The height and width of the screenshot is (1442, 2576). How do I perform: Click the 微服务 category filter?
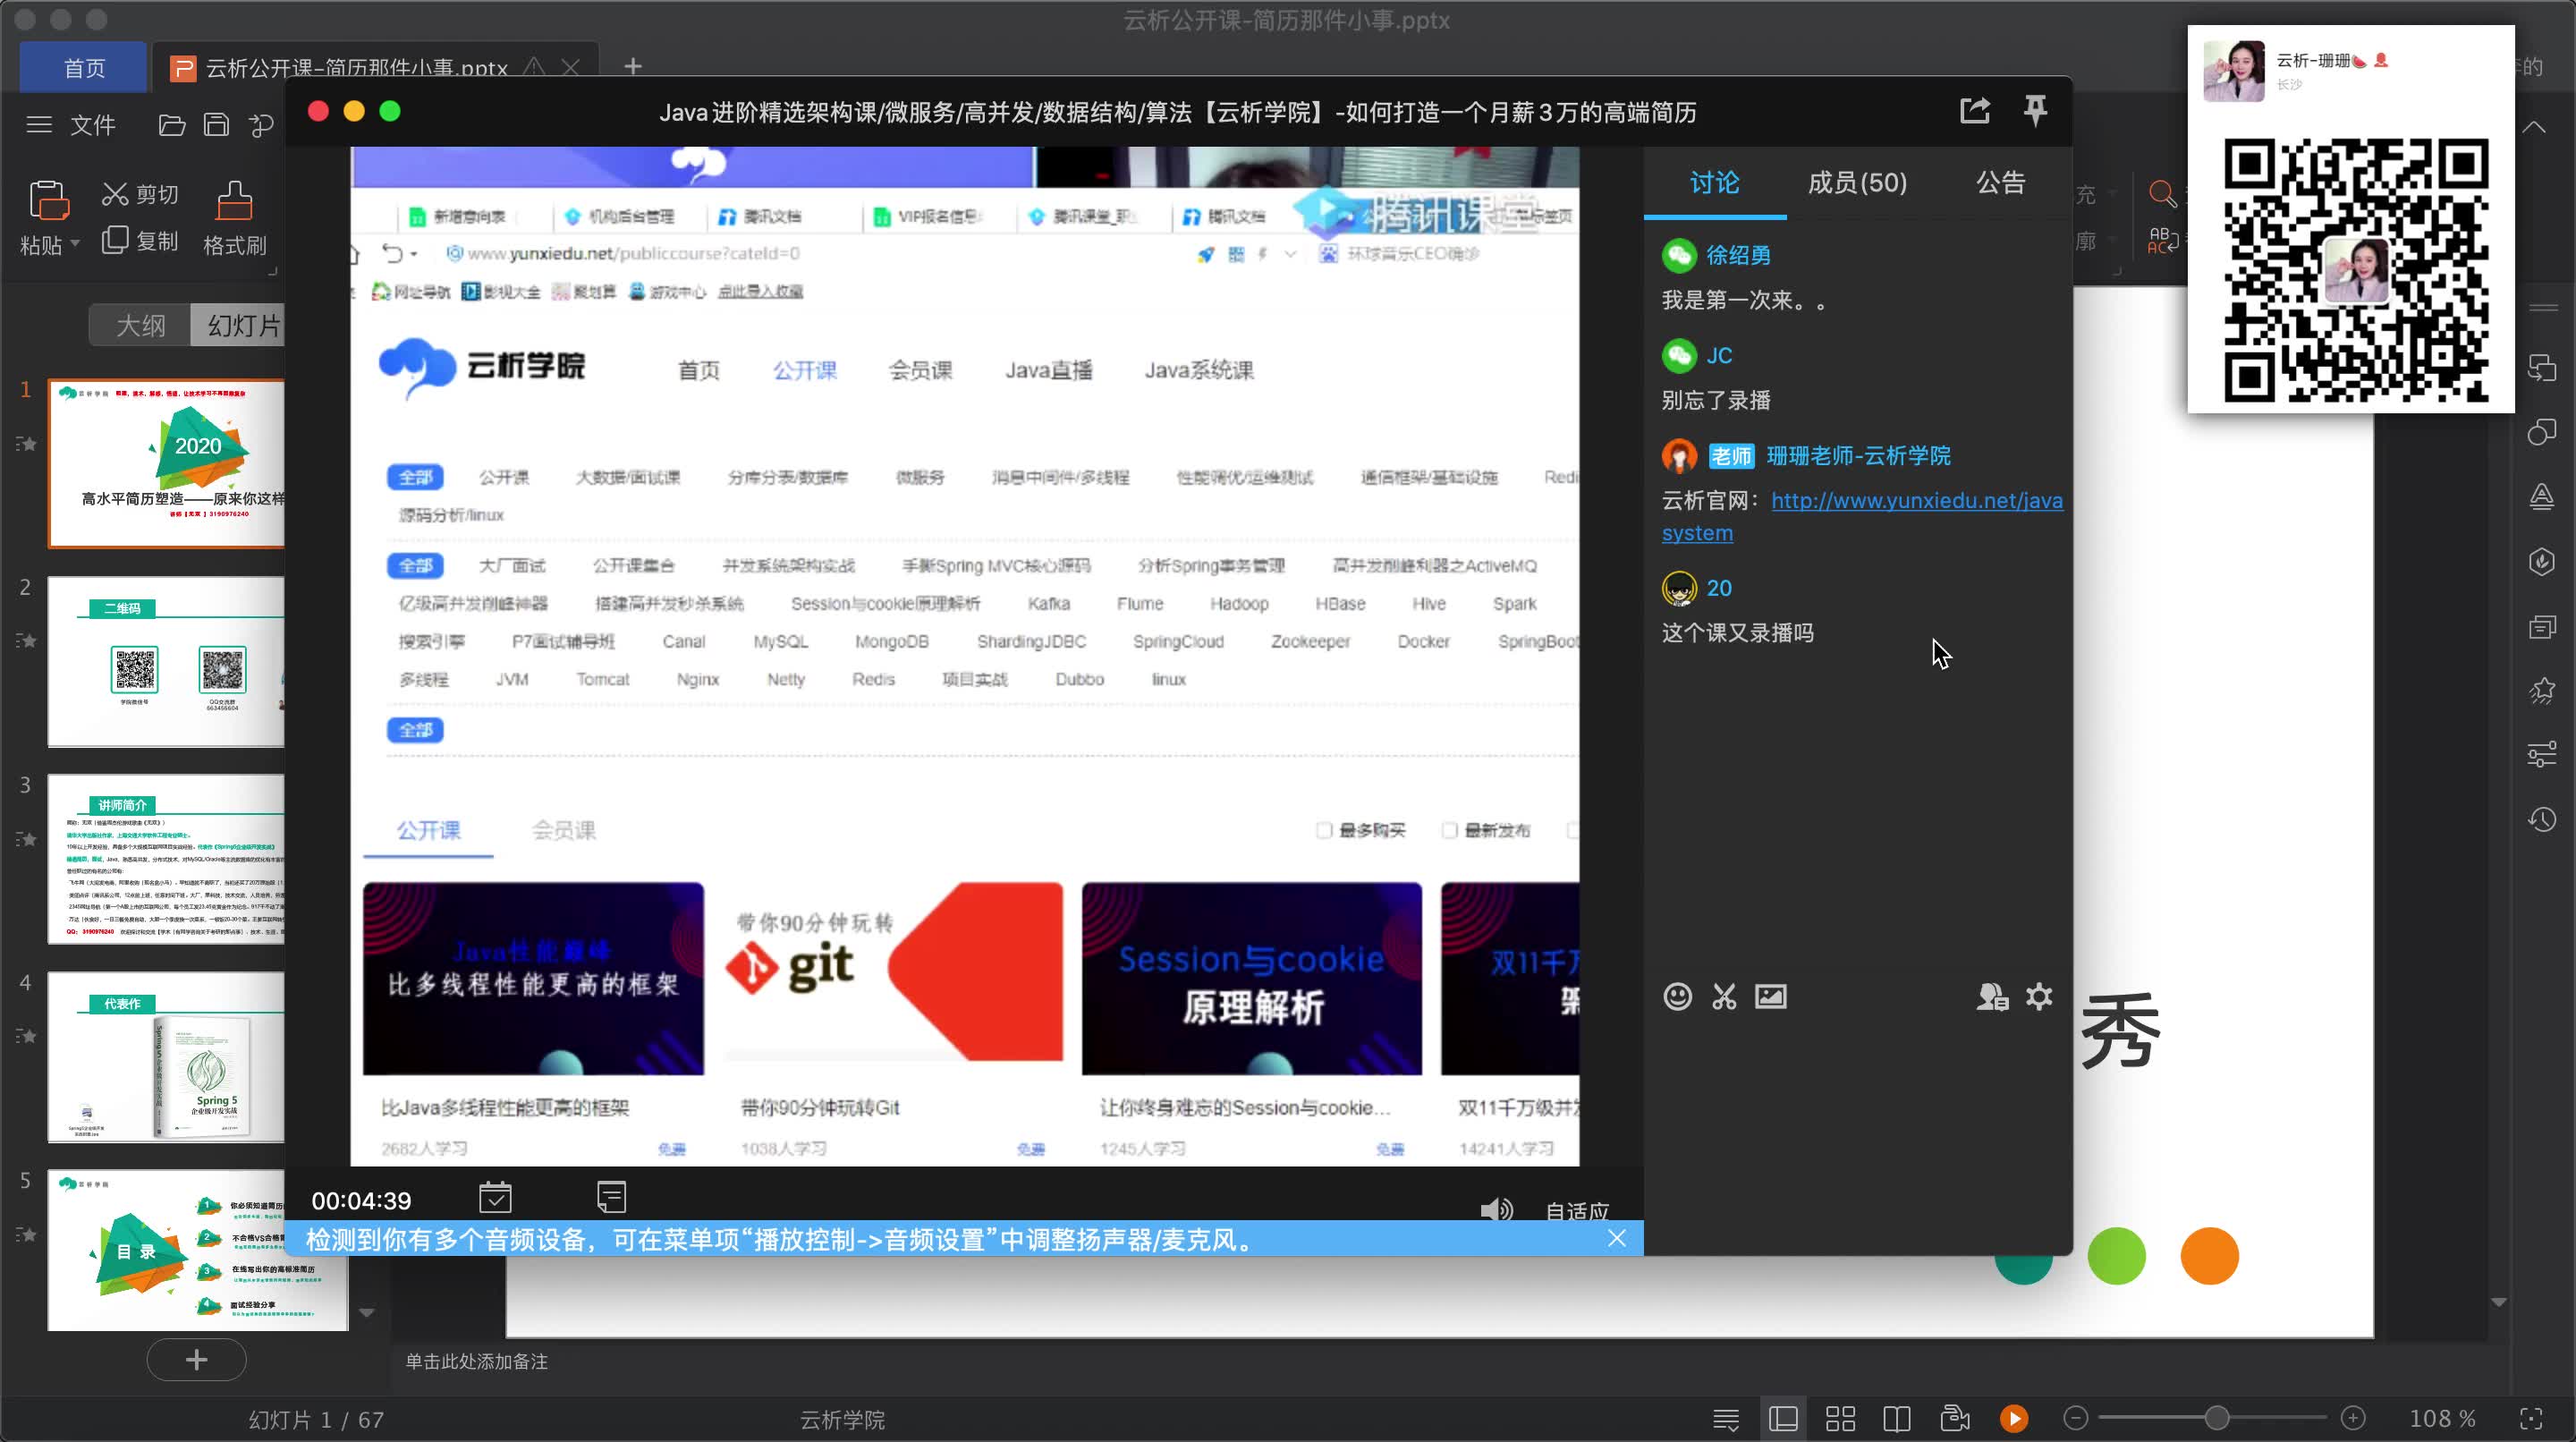(x=919, y=477)
